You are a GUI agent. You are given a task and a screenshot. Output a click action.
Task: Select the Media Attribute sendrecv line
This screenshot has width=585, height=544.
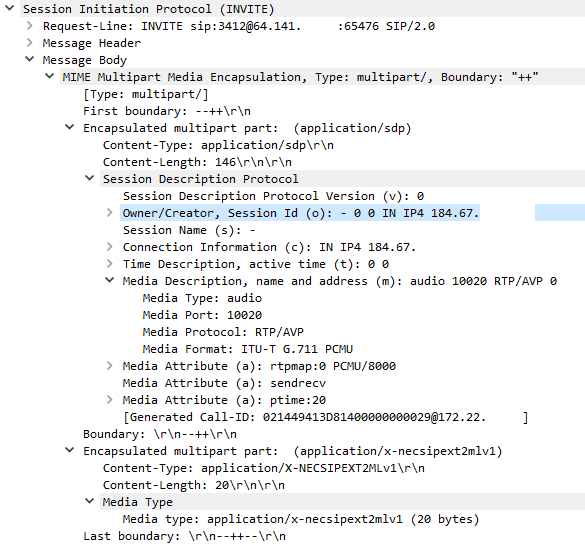tap(224, 383)
